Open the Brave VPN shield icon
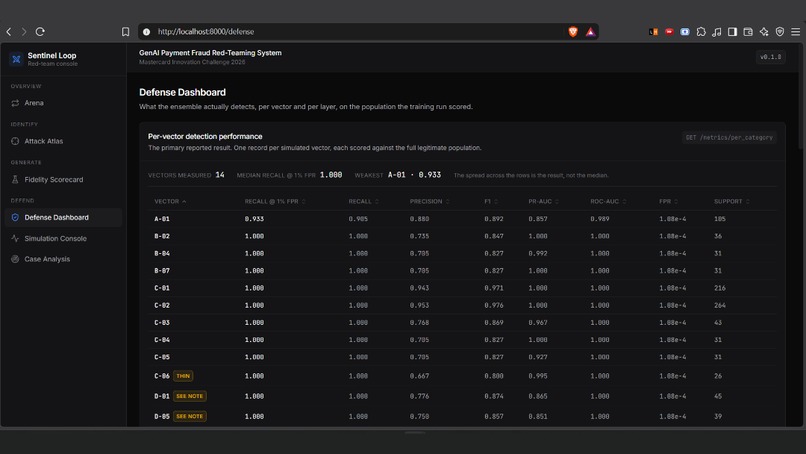This screenshot has width=806, height=454. pyautogui.click(x=780, y=32)
